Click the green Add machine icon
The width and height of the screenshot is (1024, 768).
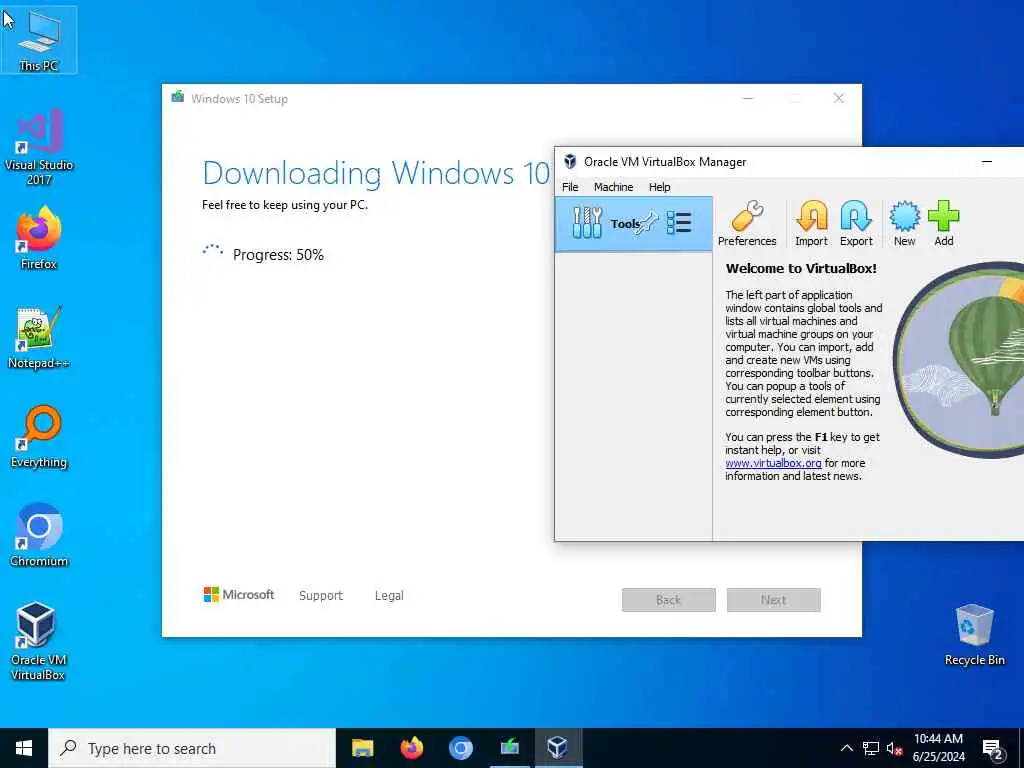[x=944, y=224]
